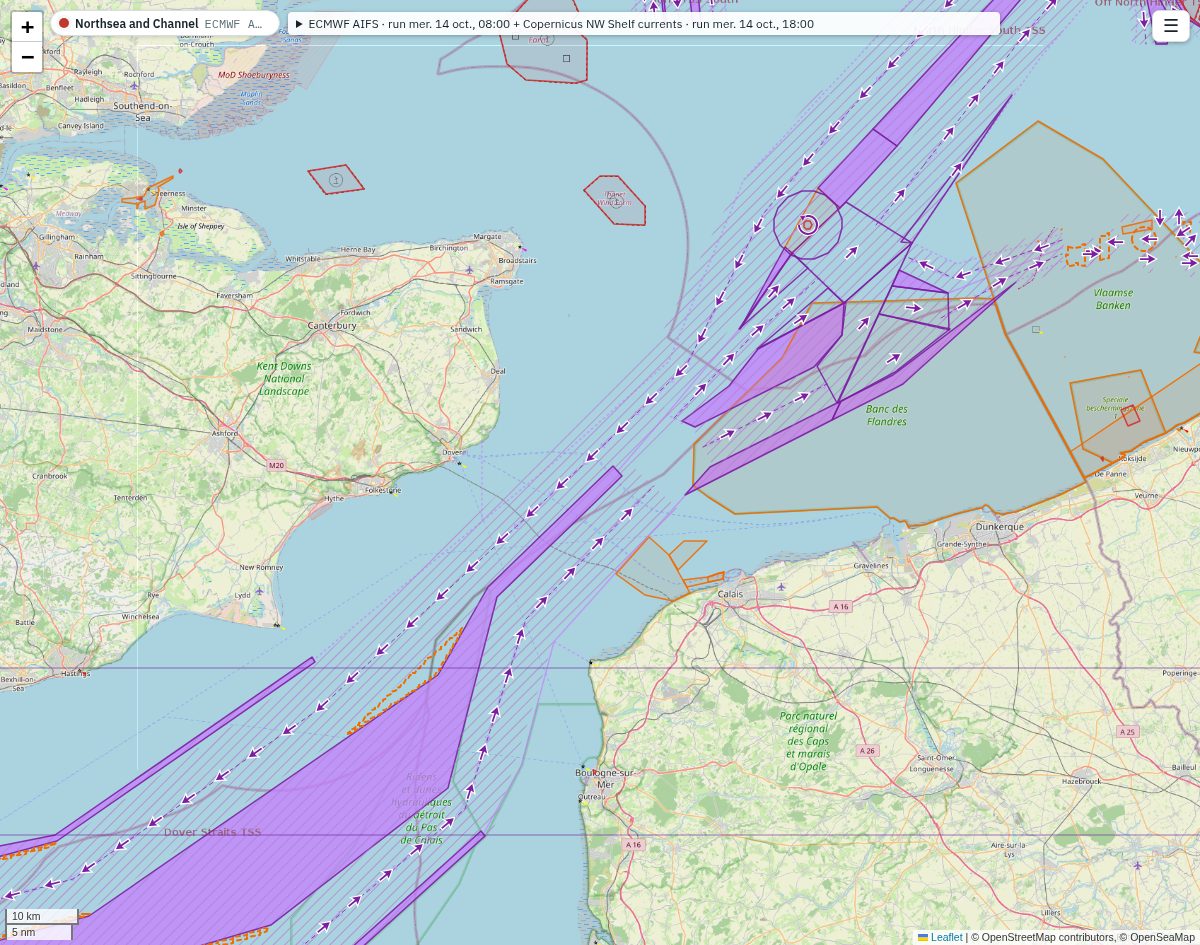Click the New Romney town label

pyautogui.click(x=261, y=567)
